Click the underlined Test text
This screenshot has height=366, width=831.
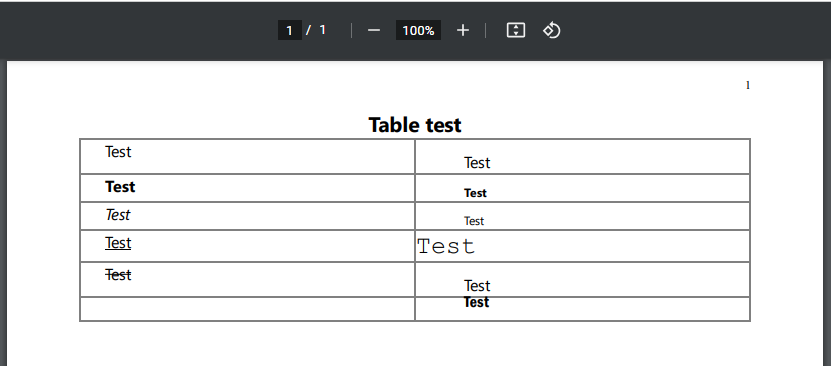click(118, 243)
